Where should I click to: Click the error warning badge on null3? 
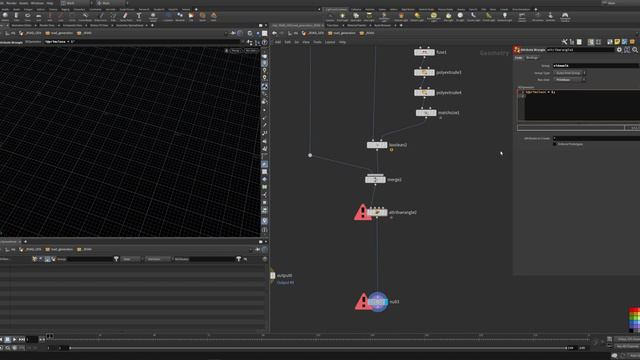coord(362,302)
